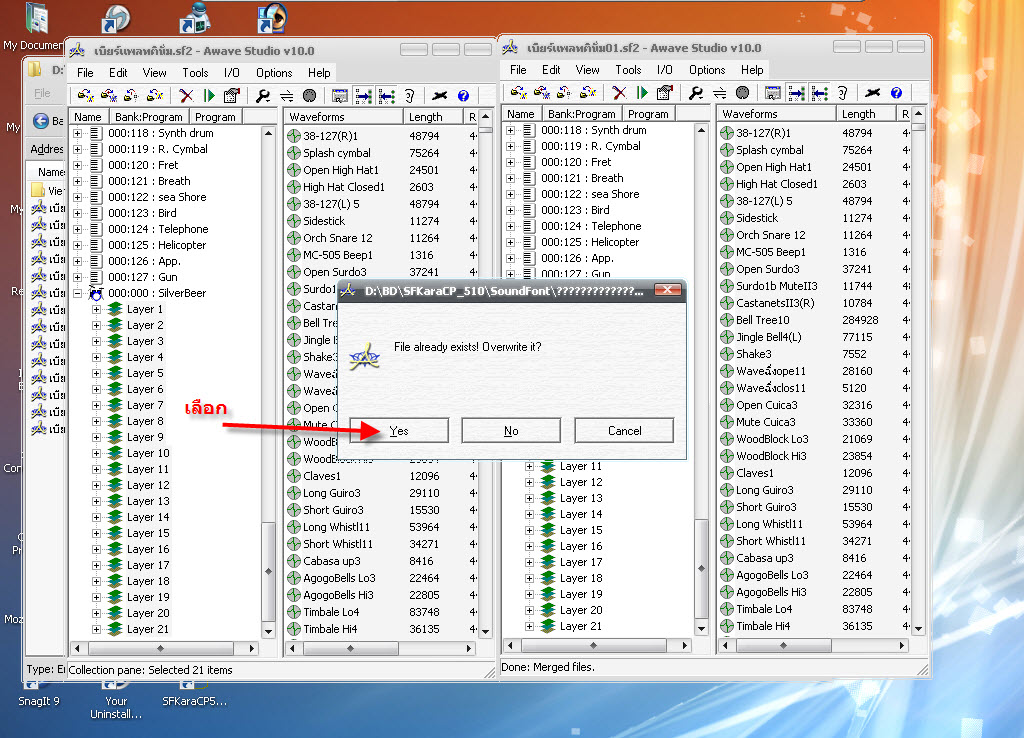Click the horizontal scrollbar under left window tree pane
Viewport: 1024px width, 738px height.
point(165,649)
